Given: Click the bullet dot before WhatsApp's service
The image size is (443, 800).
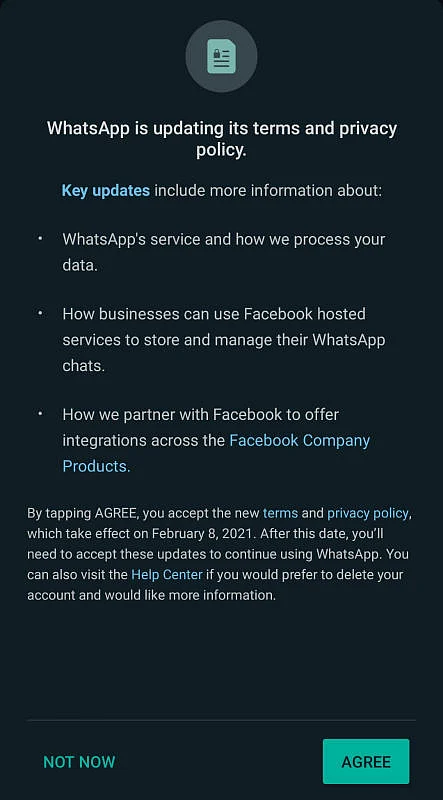Looking at the screenshot, I should tap(40, 239).
